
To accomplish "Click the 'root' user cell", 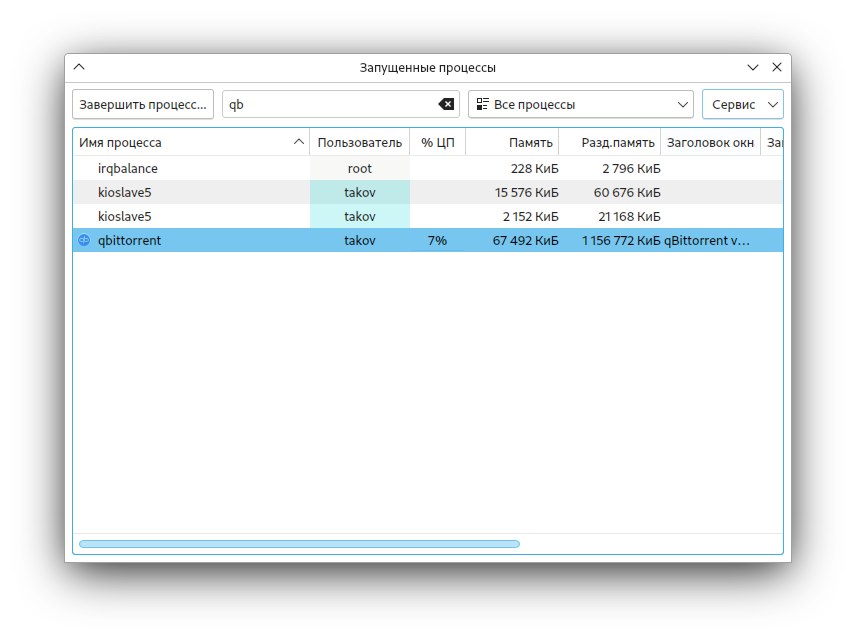I will pos(360,168).
